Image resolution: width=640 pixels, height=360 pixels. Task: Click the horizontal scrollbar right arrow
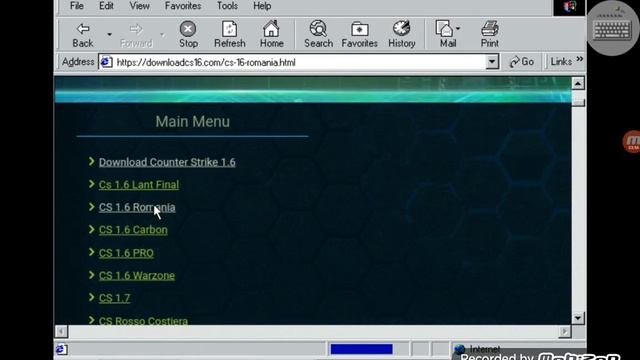[x=564, y=331]
